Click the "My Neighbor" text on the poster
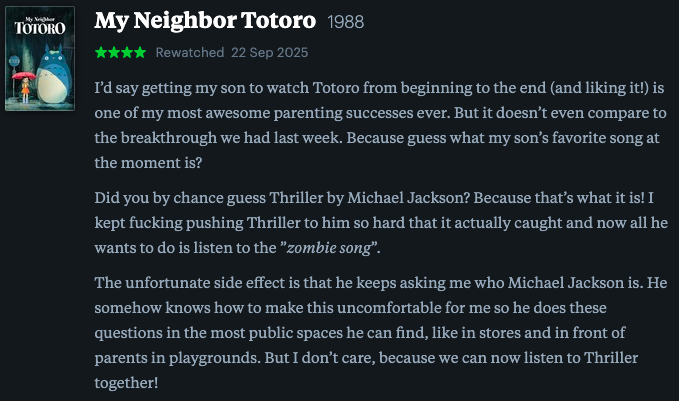Viewport: 679px width, 401px height. (x=40, y=17)
